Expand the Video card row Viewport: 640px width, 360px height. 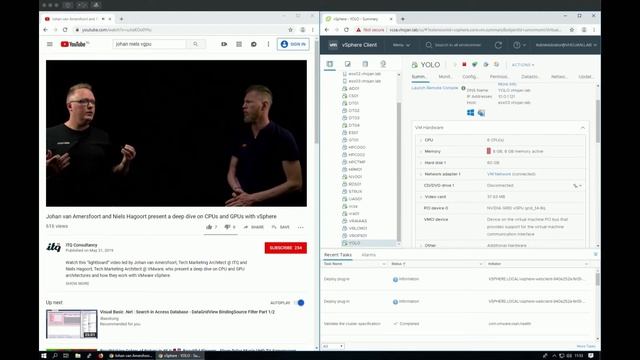pos(421,197)
